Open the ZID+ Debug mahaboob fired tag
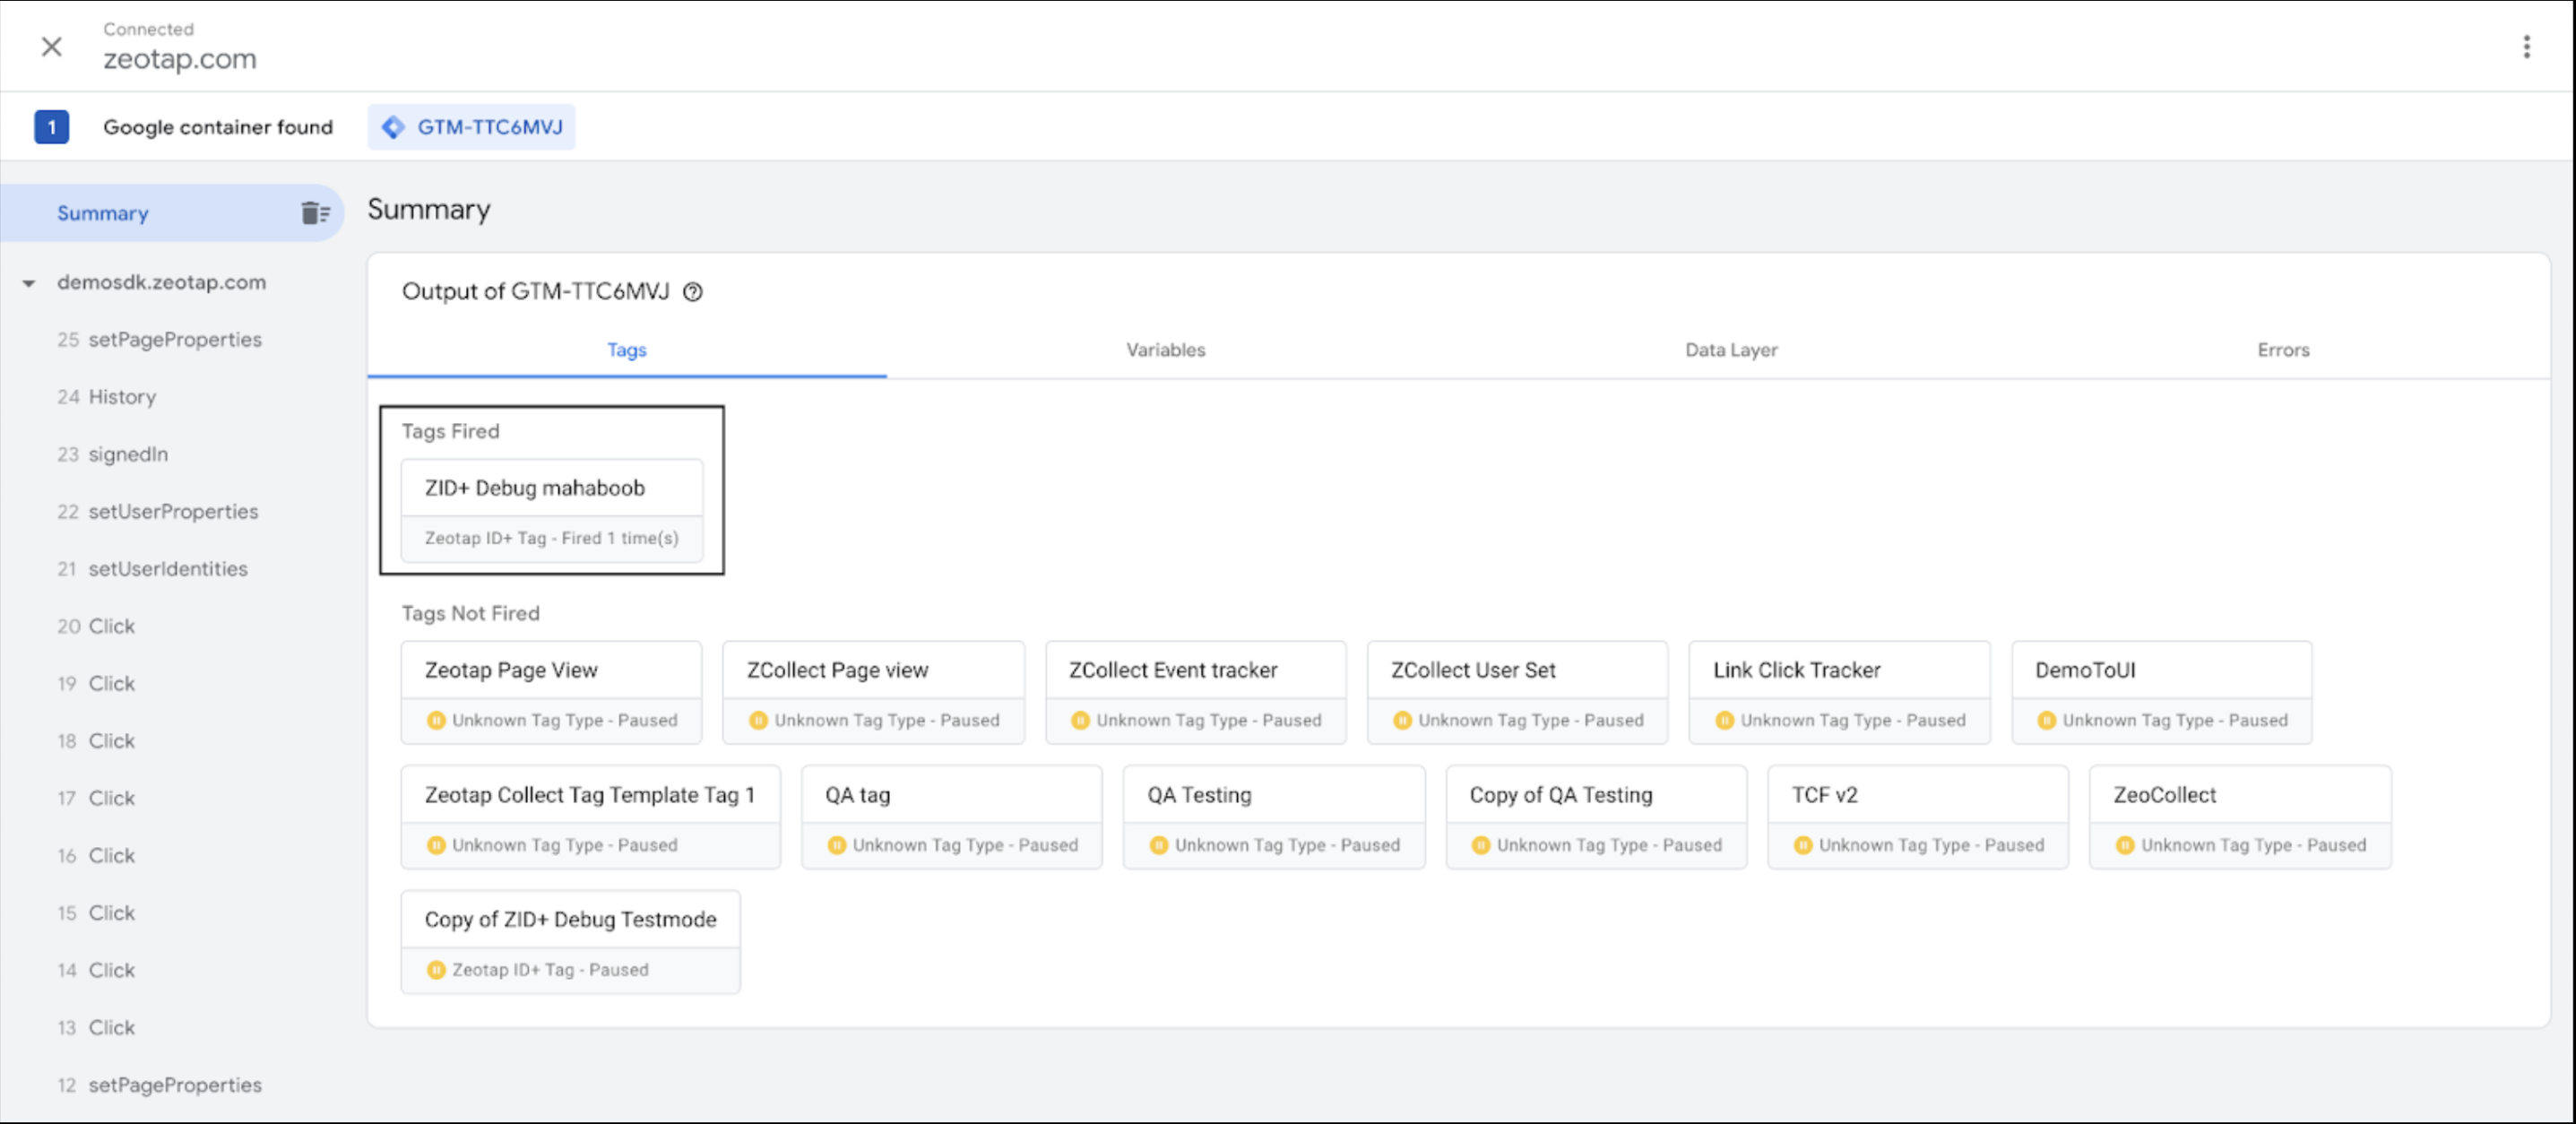 [x=551, y=489]
